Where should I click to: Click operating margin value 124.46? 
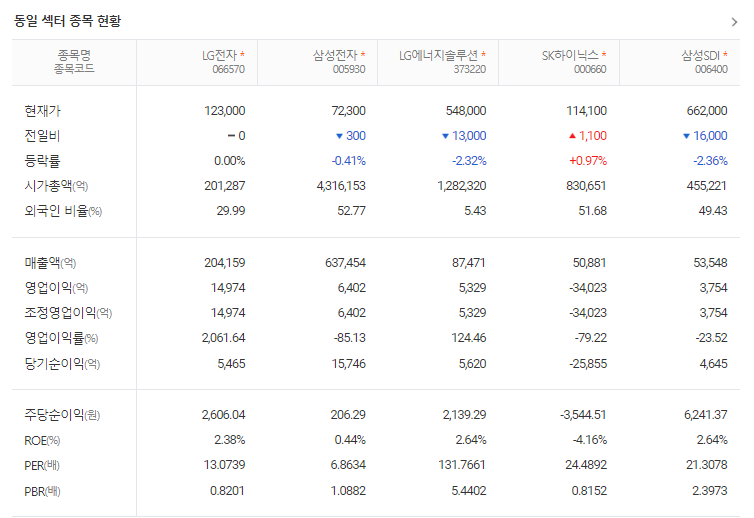tap(468, 338)
